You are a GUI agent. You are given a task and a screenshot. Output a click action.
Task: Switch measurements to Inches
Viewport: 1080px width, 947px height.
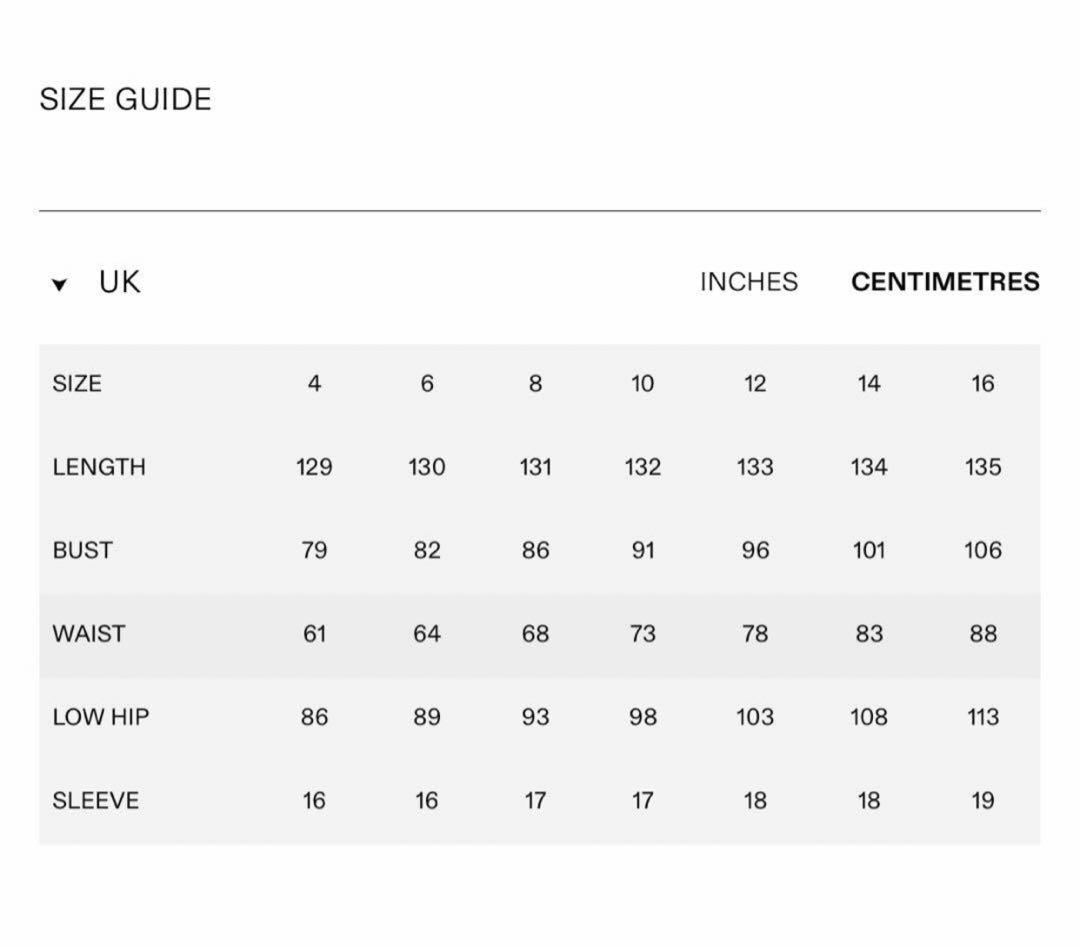coord(749,282)
